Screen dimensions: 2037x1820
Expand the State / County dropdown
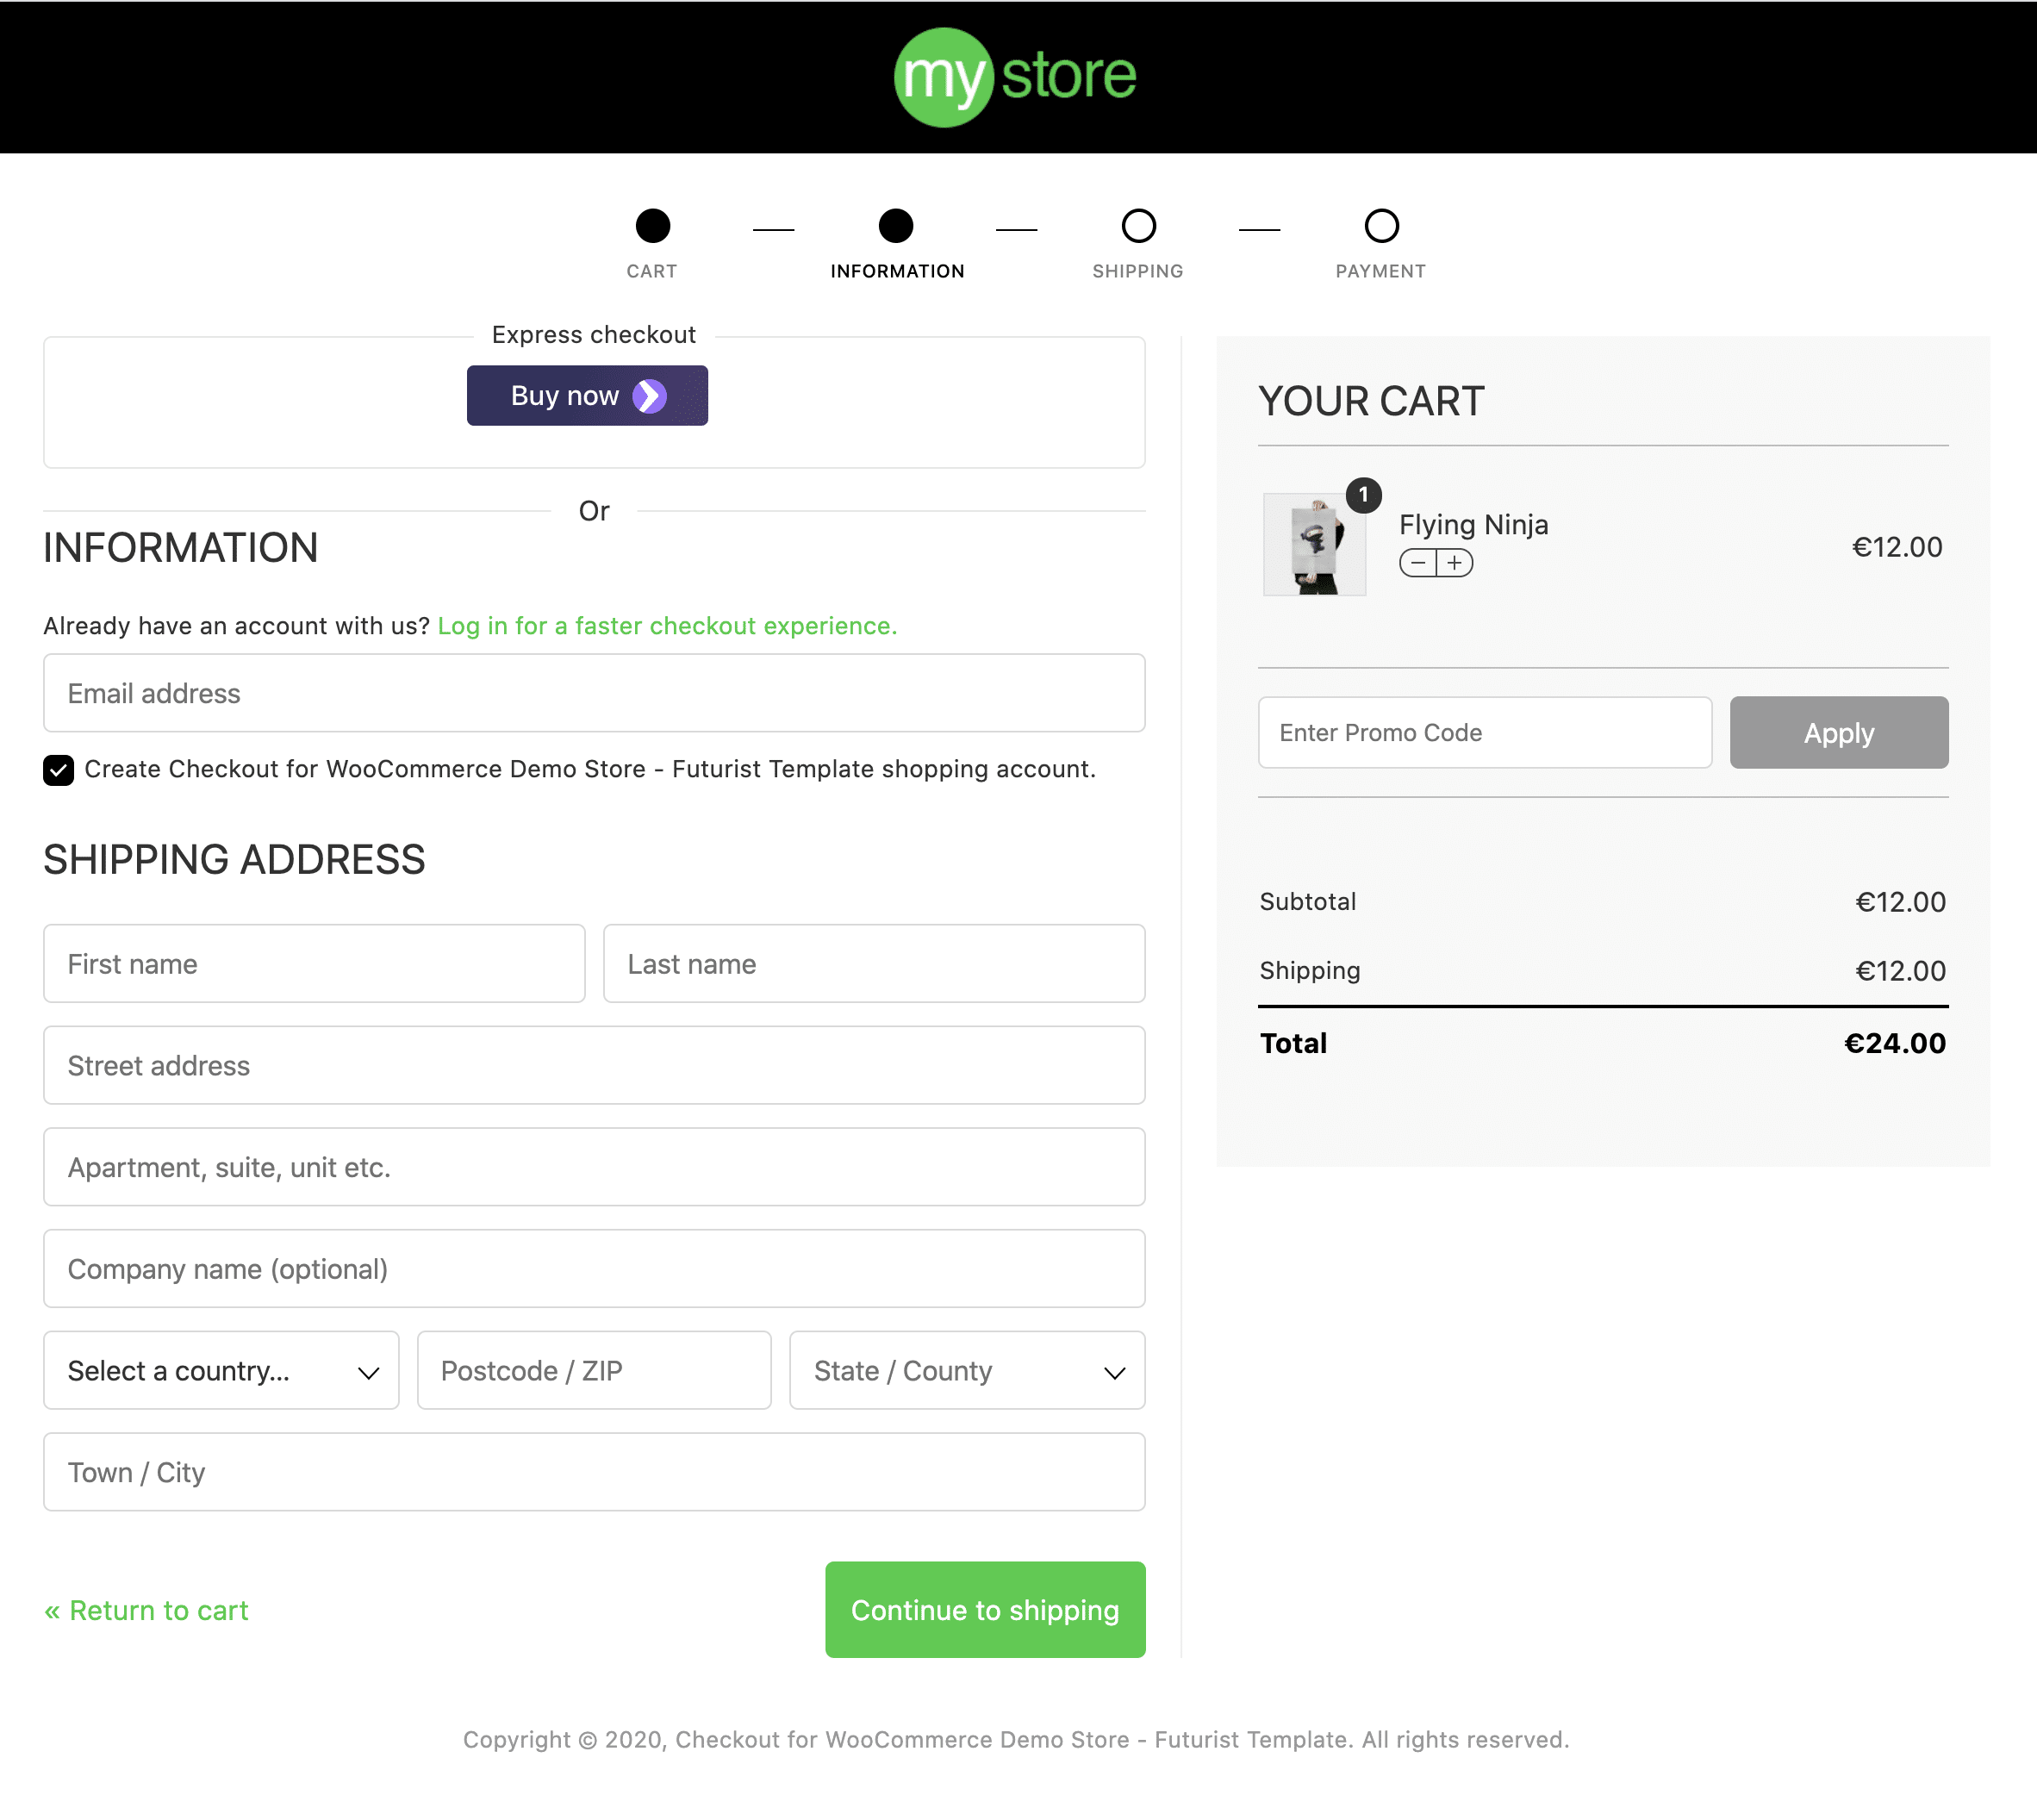[x=966, y=1370]
